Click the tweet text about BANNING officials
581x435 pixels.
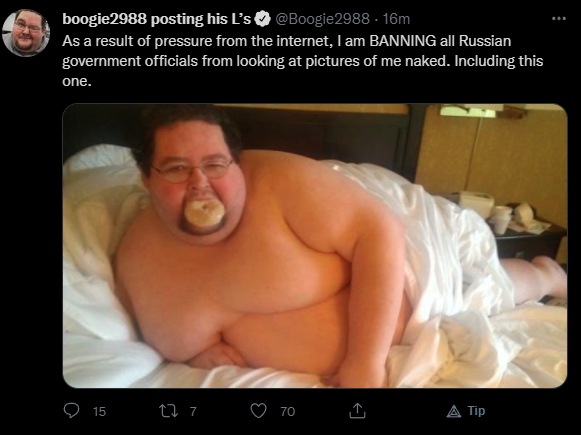[302, 61]
